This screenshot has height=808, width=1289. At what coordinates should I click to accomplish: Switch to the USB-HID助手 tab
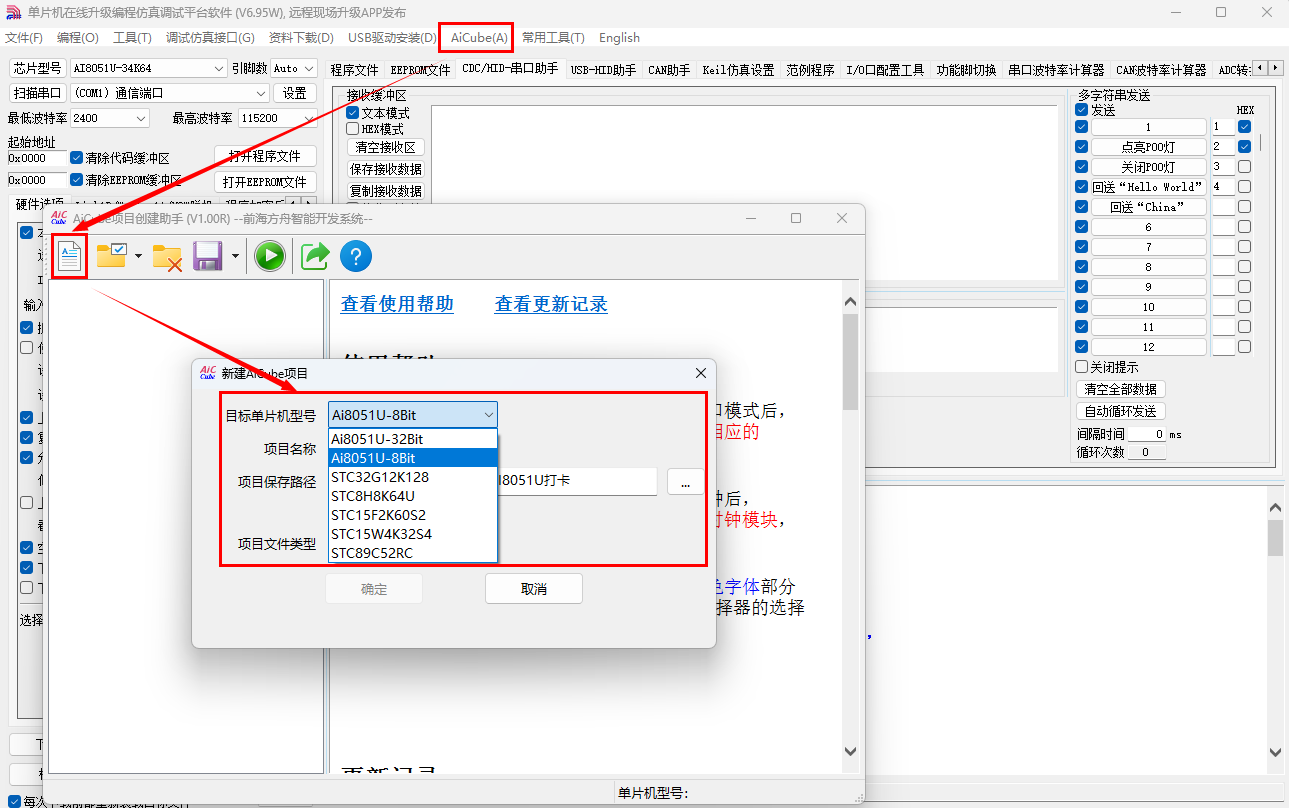point(603,70)
